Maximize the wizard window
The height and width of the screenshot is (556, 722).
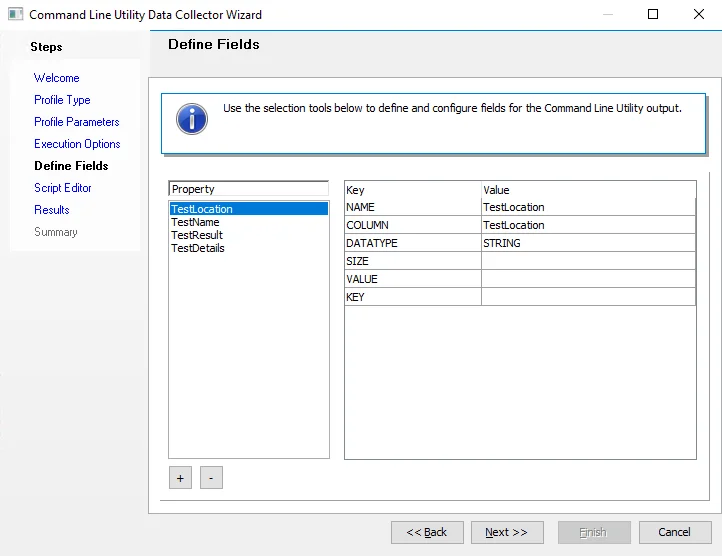(653, 14)
